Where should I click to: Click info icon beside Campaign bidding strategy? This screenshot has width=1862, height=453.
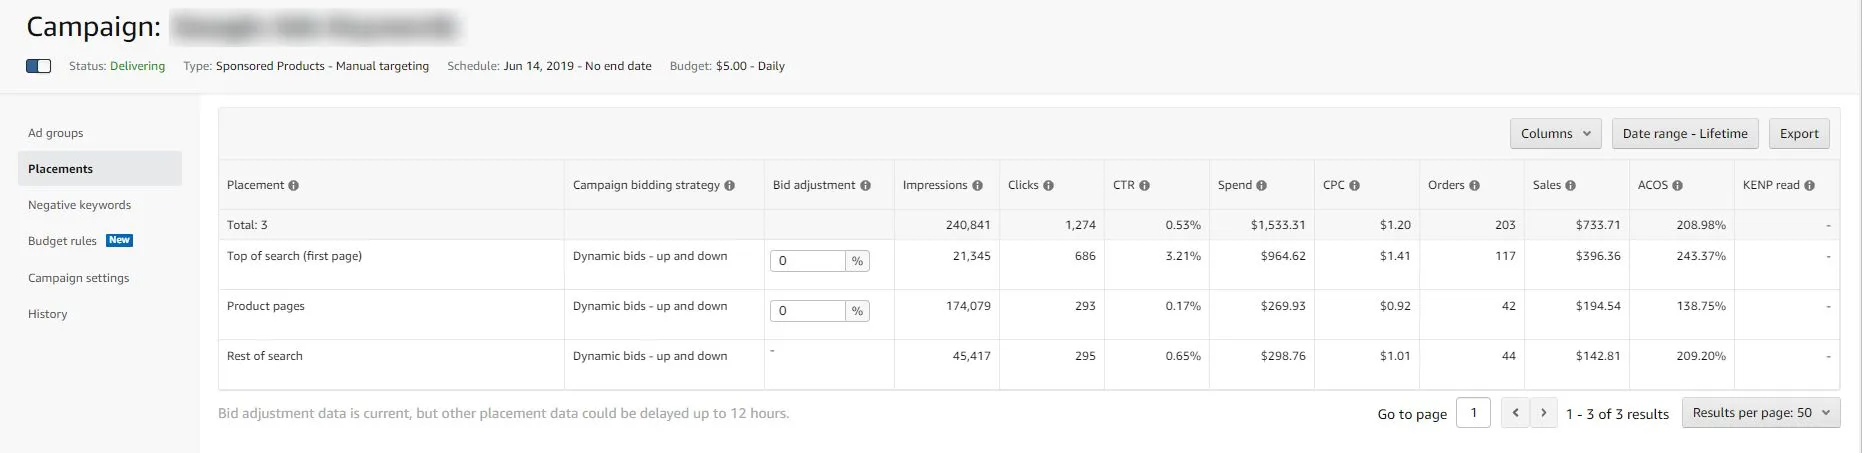(x=729, y=186)
